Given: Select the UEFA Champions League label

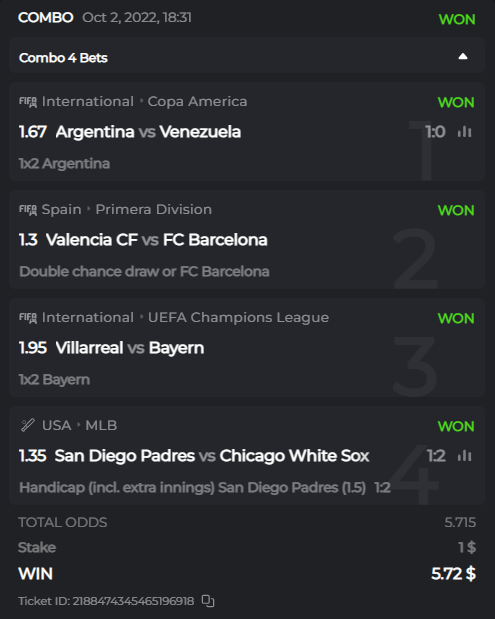Looking at the screenshot, I should (238, 318).
